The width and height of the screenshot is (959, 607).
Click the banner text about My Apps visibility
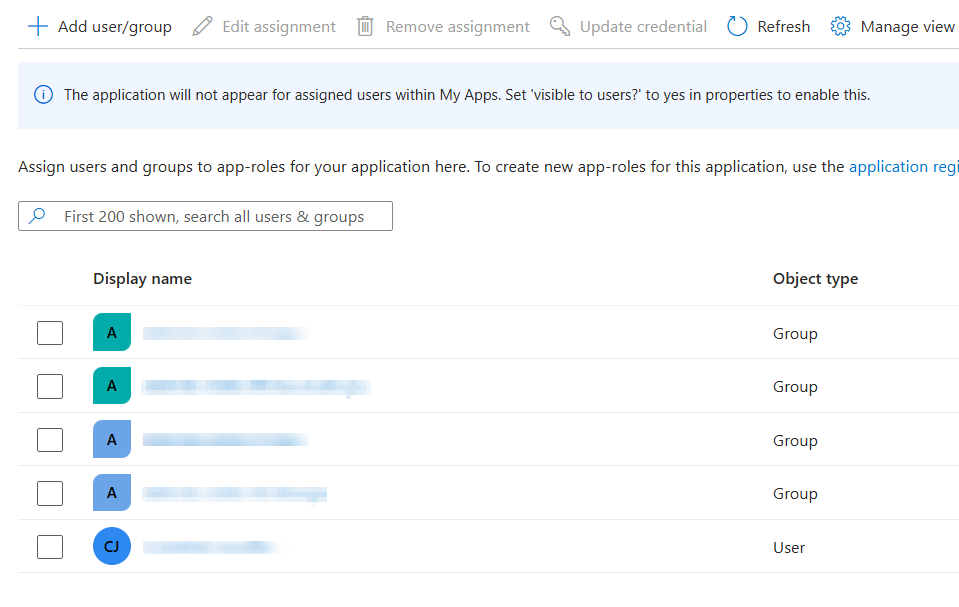pyautogui.click(x=467, y=95)
